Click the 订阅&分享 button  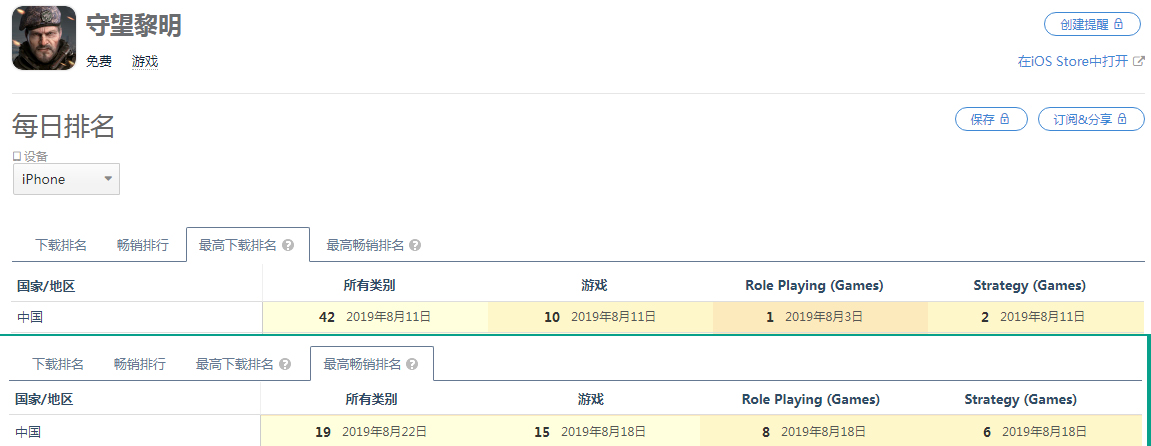[x=1092, y=119]
